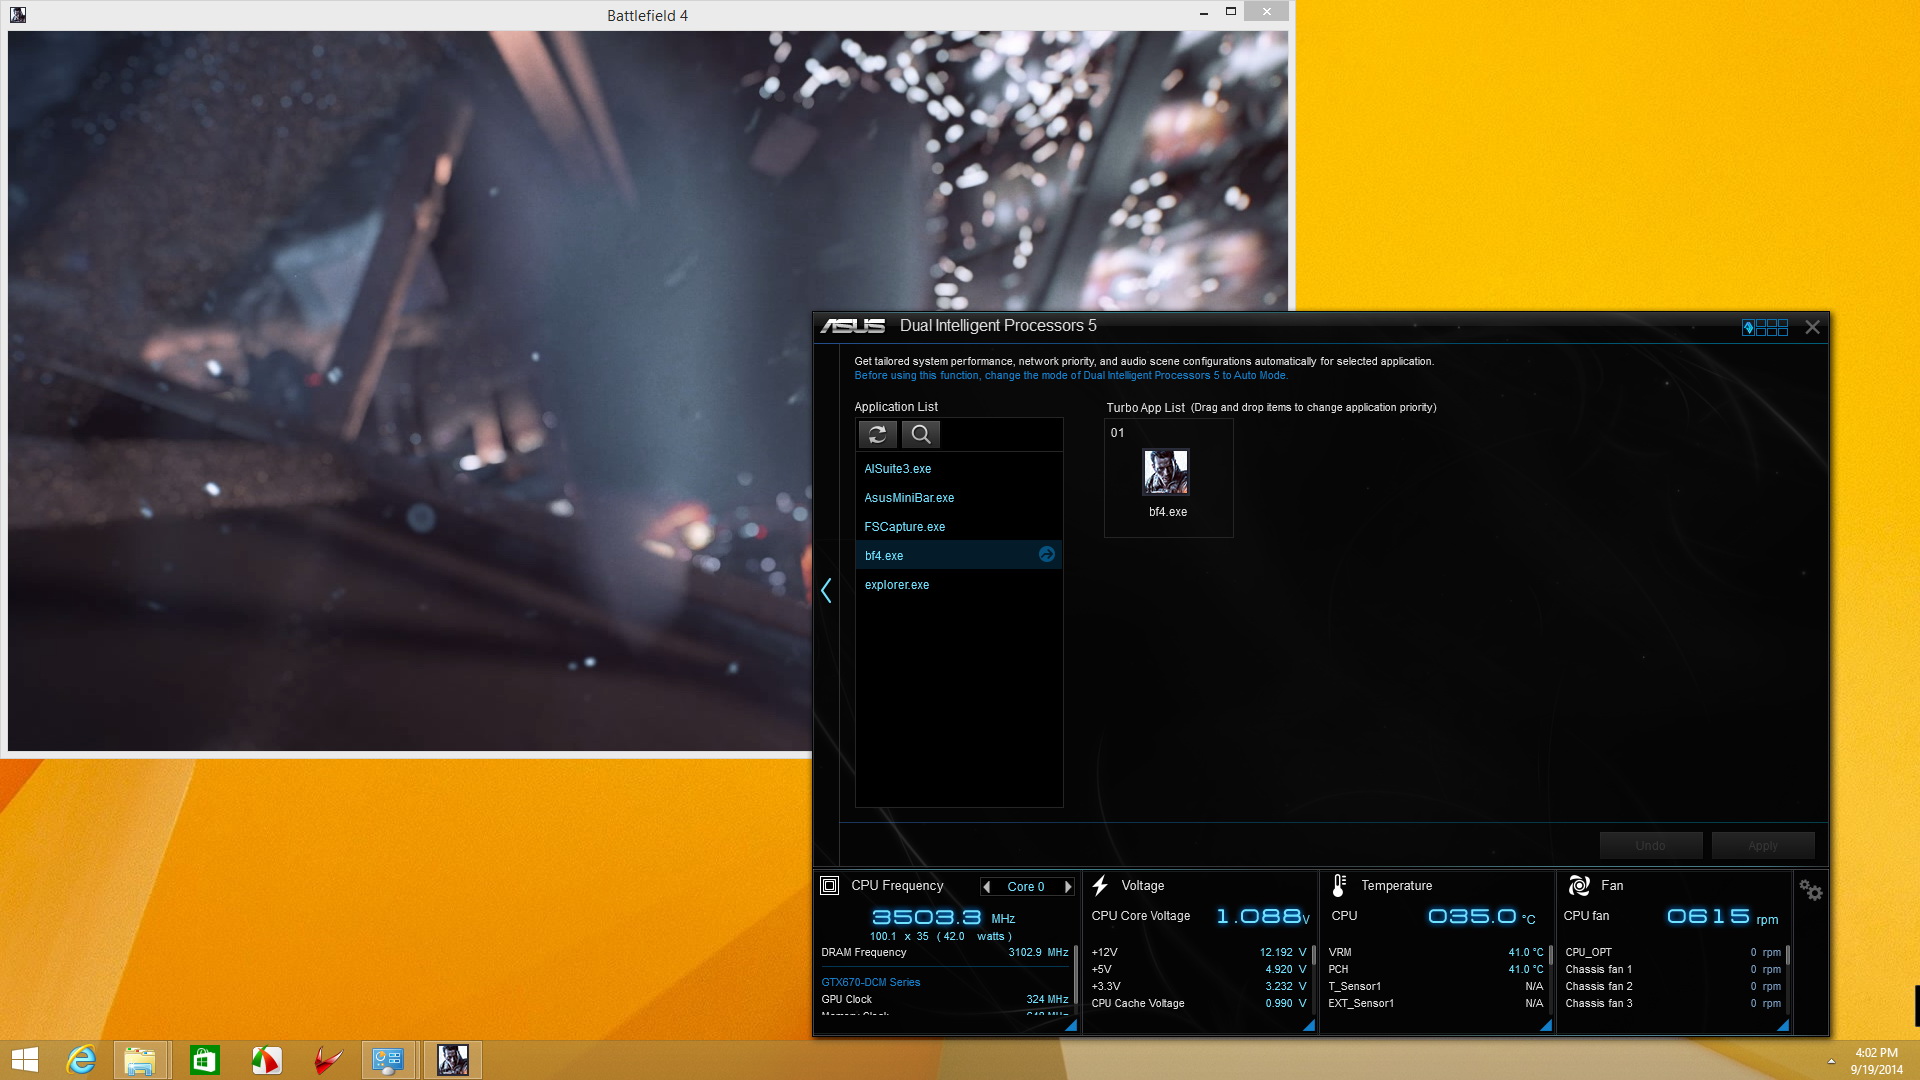Click the GTX670-DCM Series label
The height and width of the screenshot is (1080, 1920).
coord(870,982)
